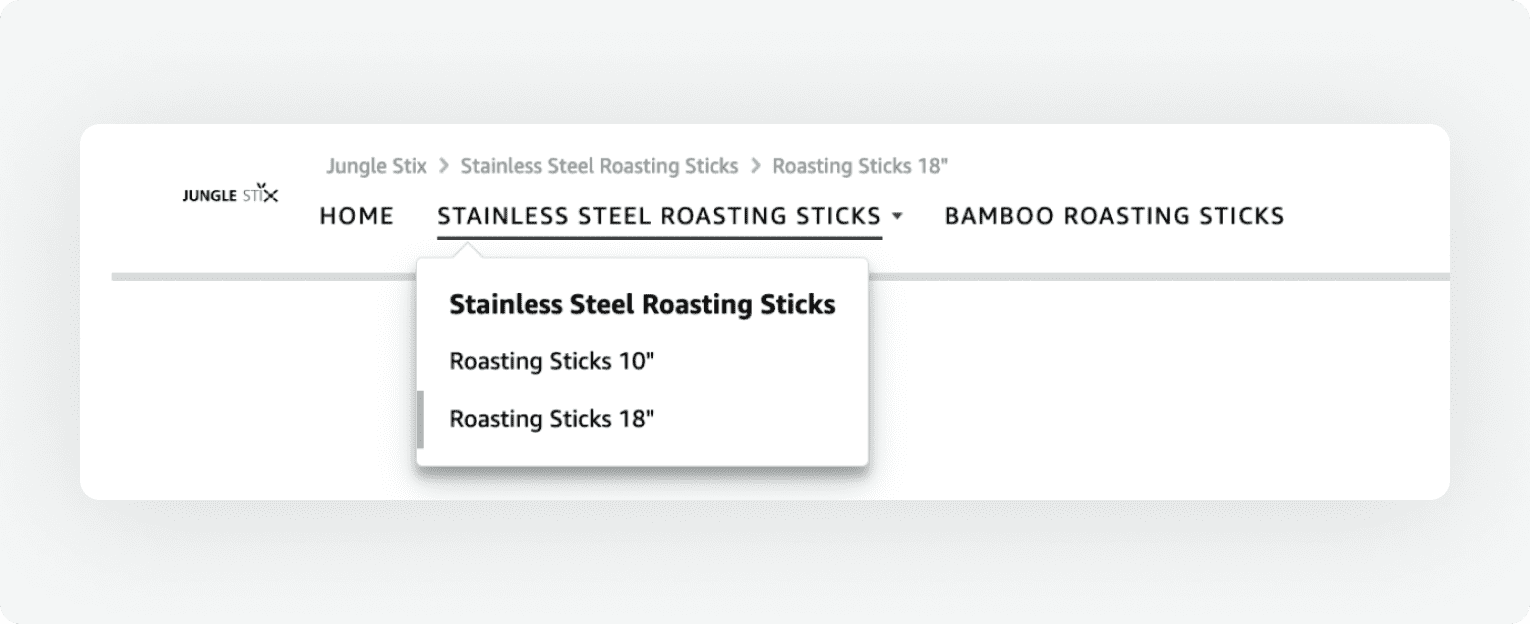
Task: Click the gray selection bar beside Roasting Sticks 18"
Action: click(421, 419)
